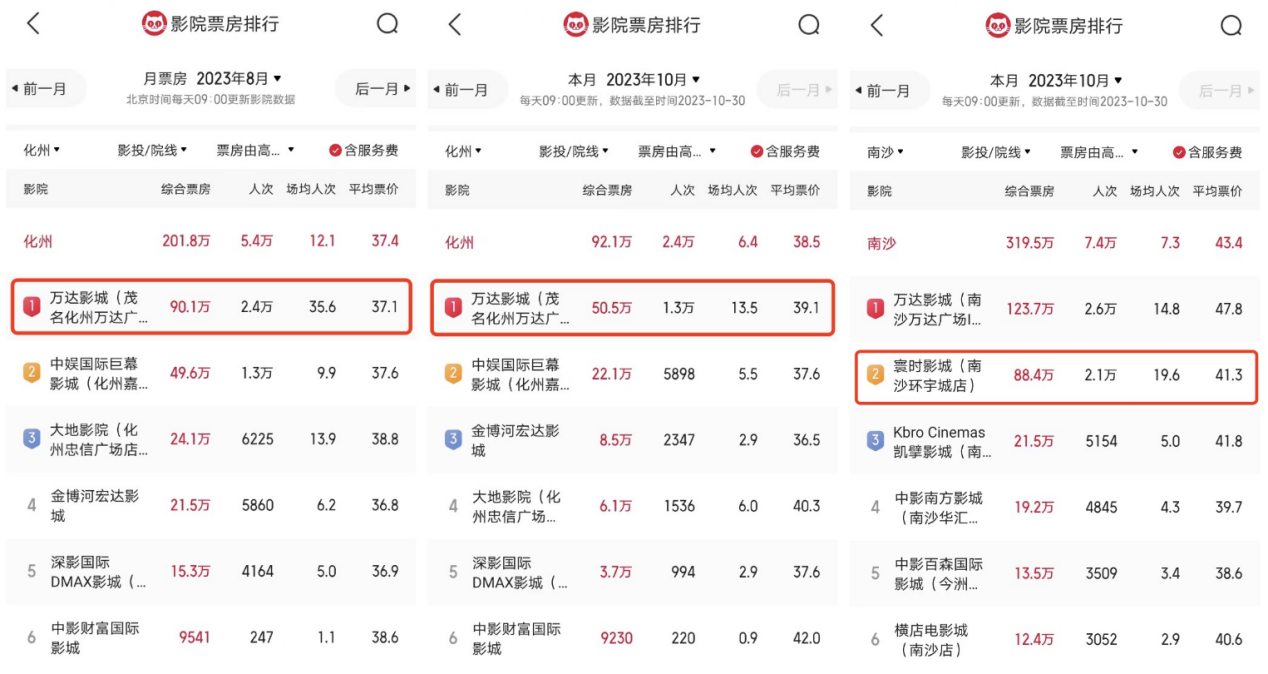Tap rank 1 badge beside 50.5万 row
This screenshot has width=1268, height=674.
click(453, 308)
